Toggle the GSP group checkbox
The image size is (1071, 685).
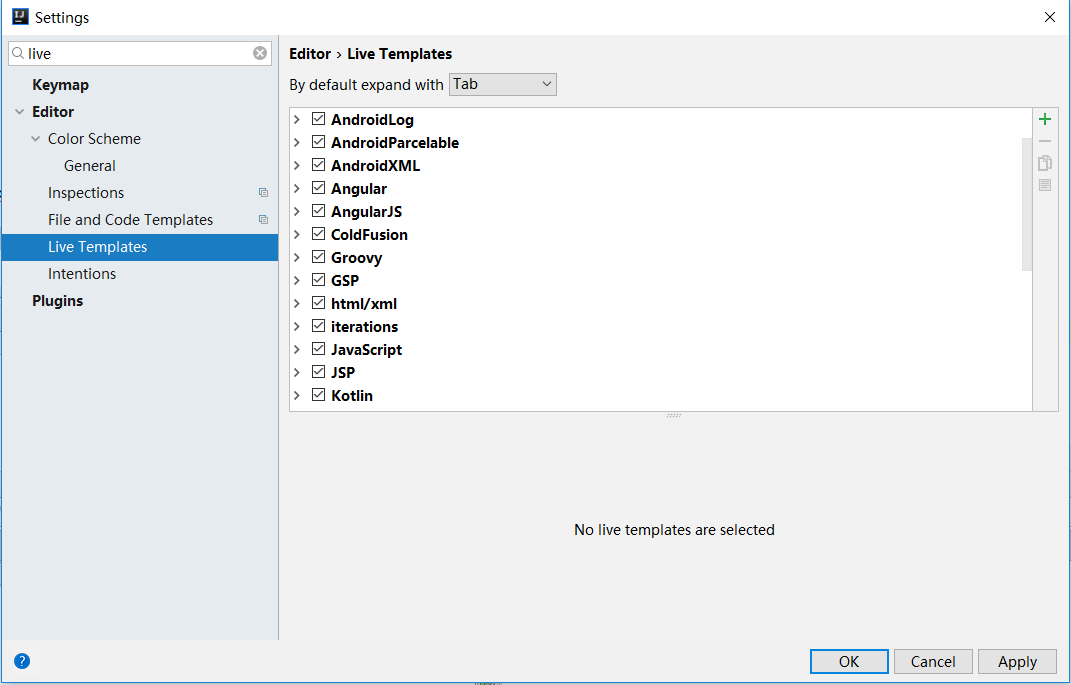click(318, 280)
